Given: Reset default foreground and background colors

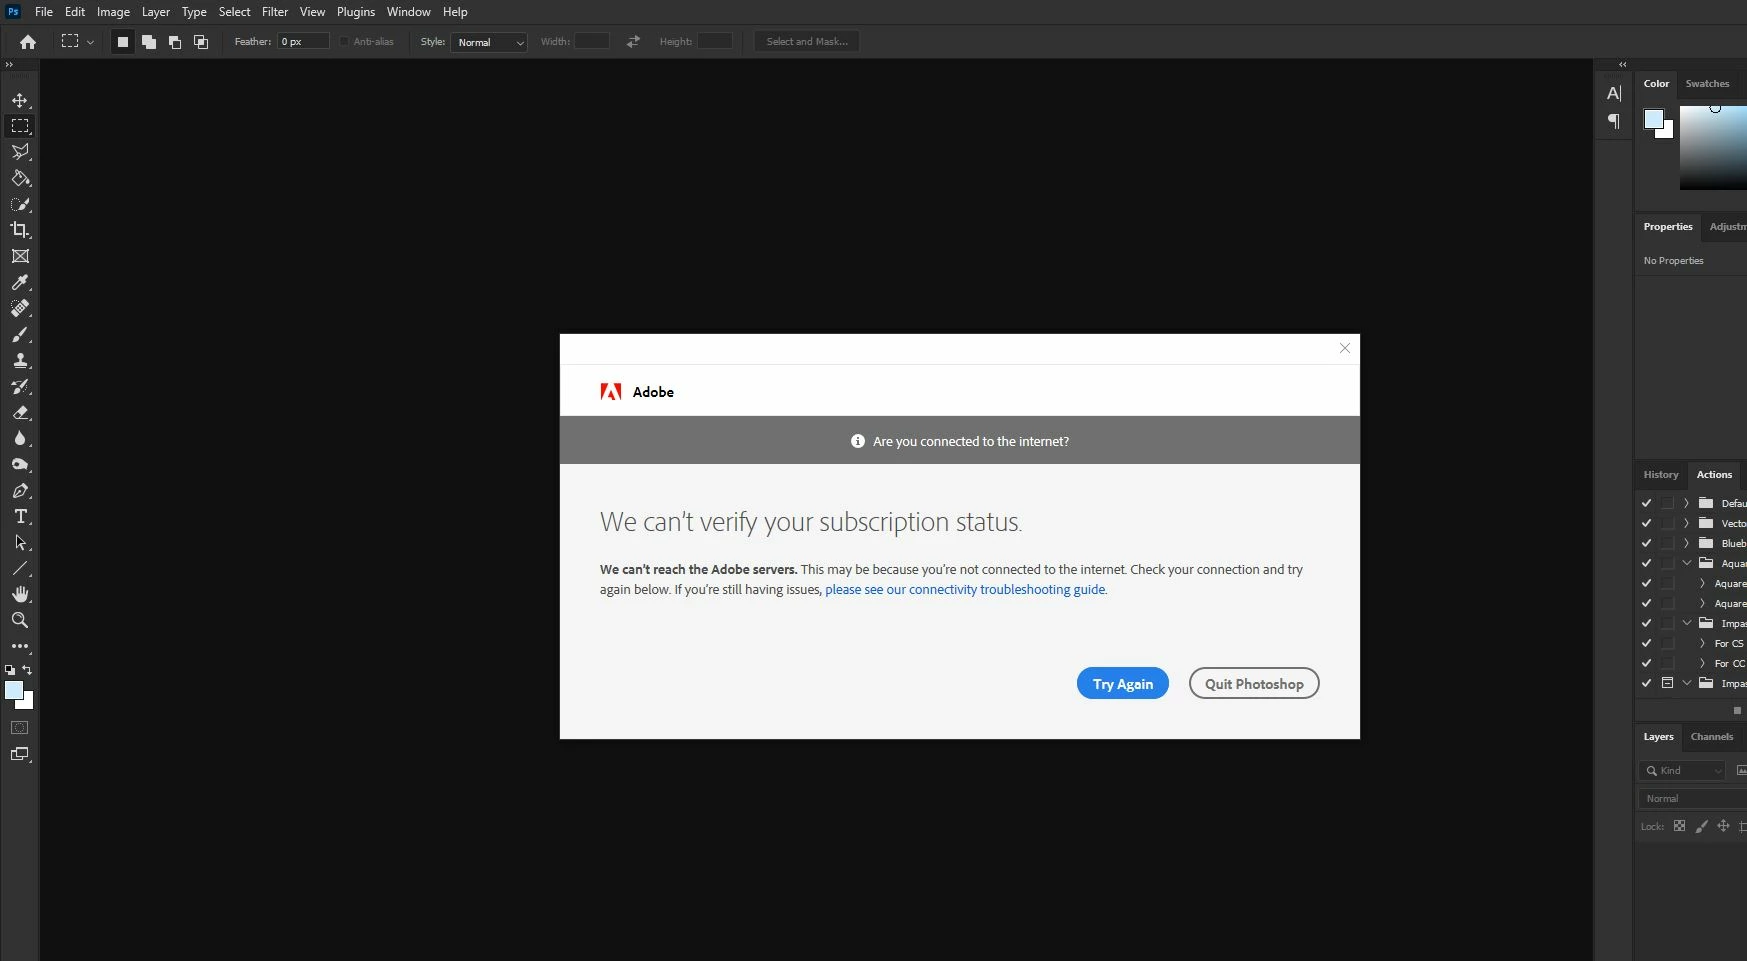Looking at the screenshot, I should tap(10, 670).
